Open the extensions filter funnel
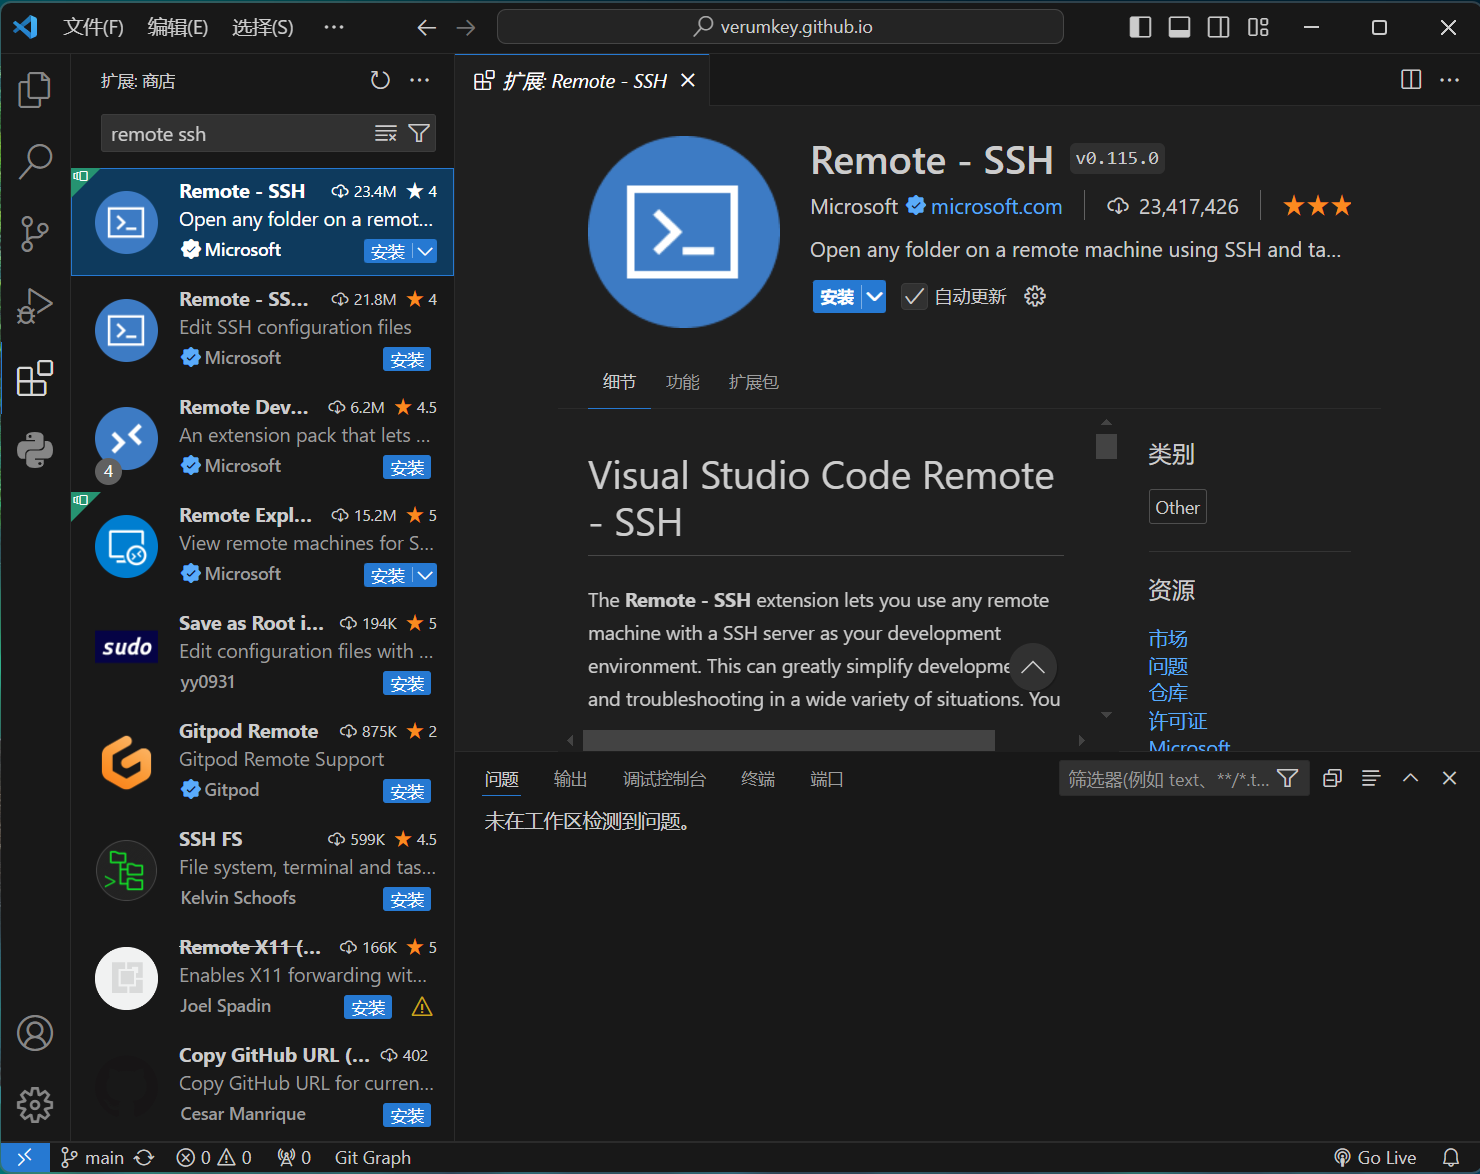Screen dimensions: 1480x1174 419,134
